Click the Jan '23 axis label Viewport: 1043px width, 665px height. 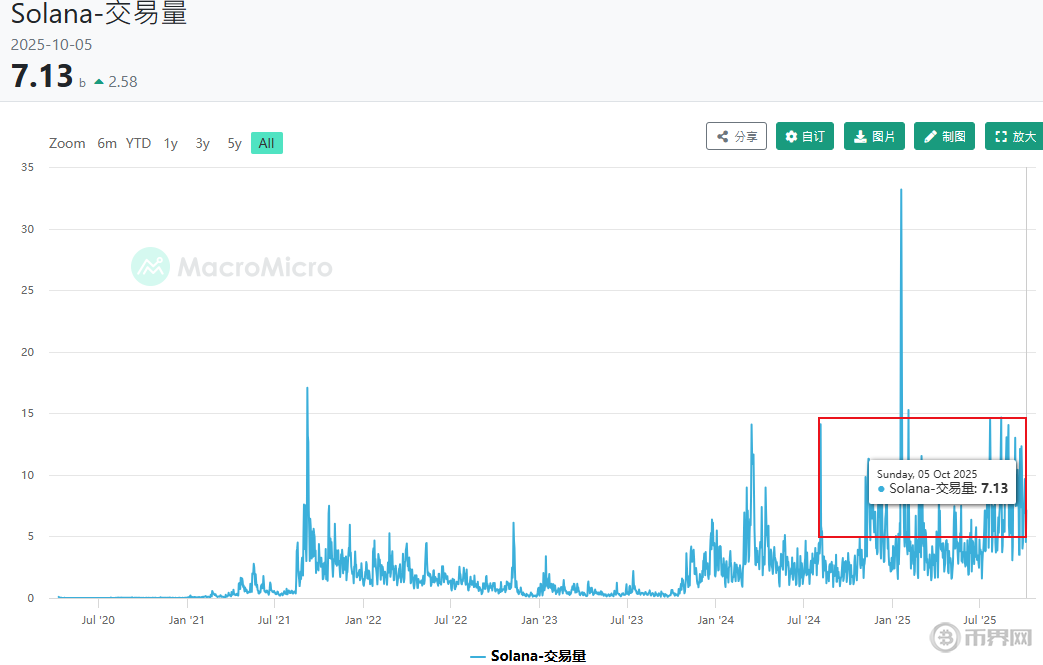click(539, 620)
